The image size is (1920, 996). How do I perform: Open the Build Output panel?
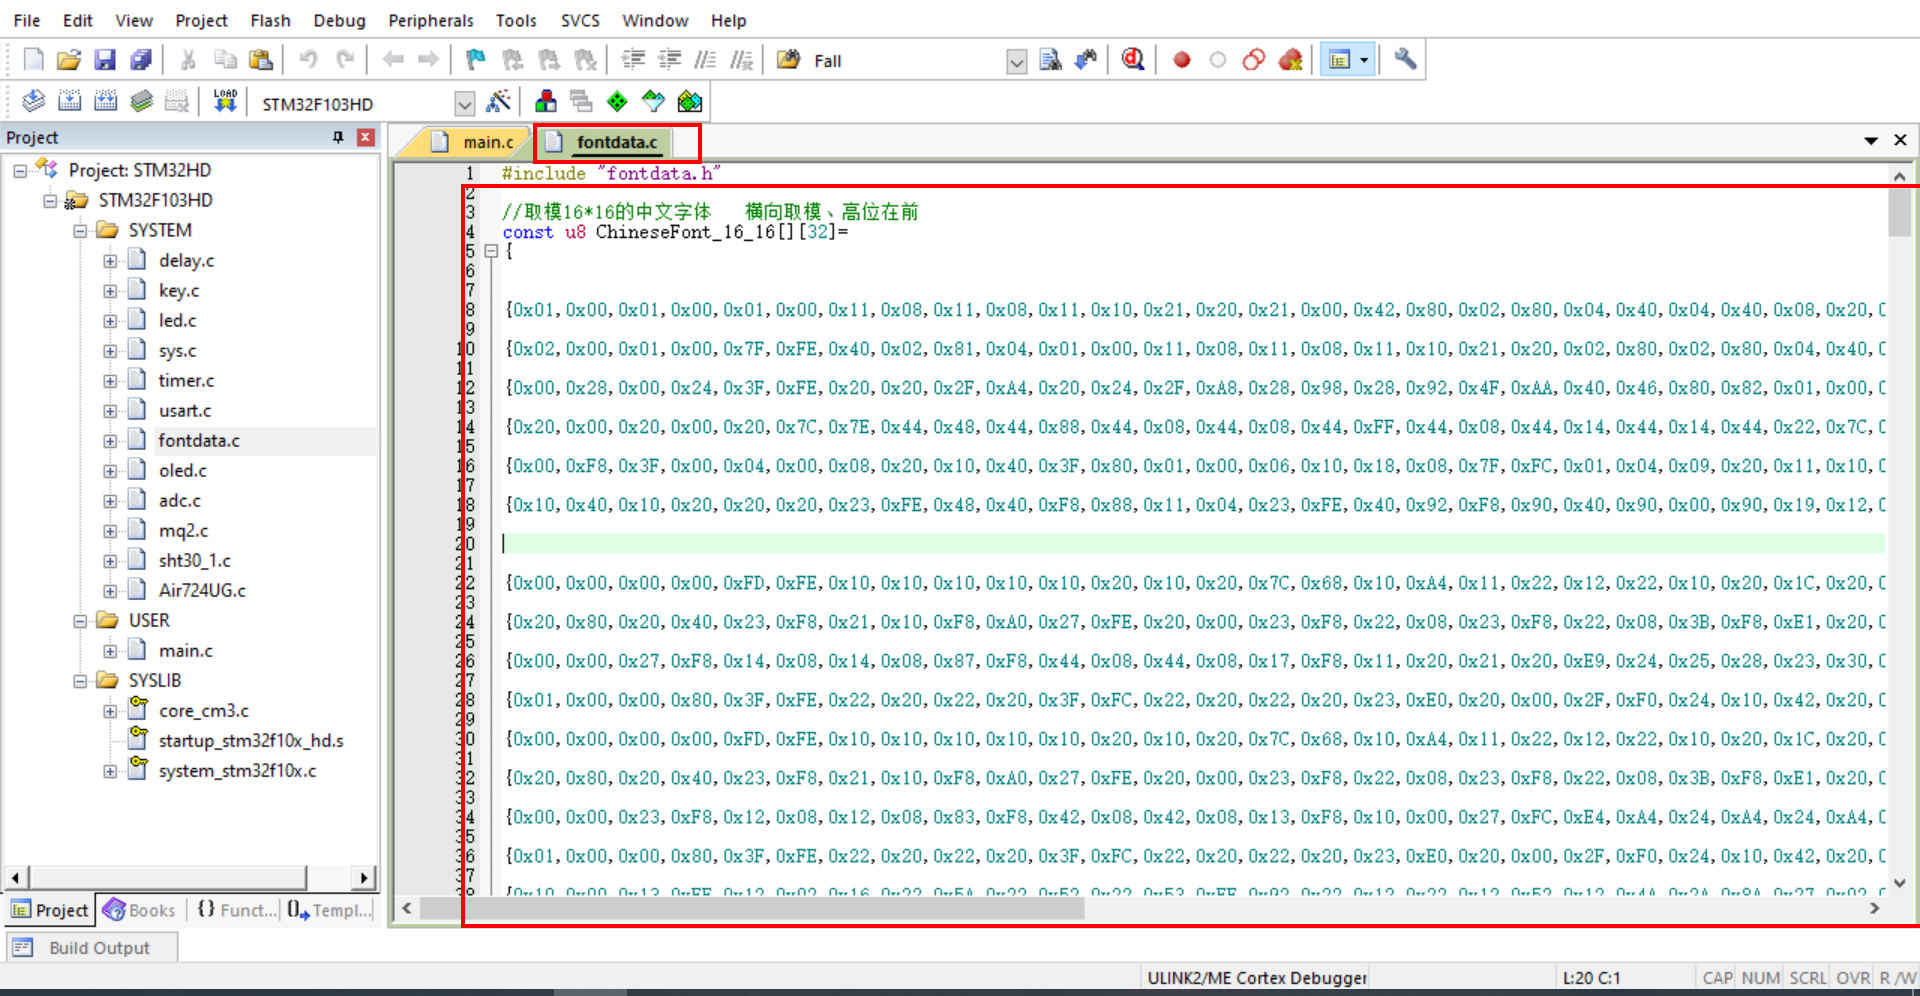[x=91, y=947]
